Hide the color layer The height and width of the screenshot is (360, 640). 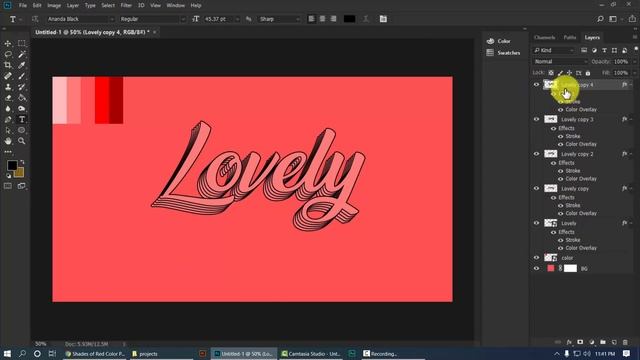[x=536, y=258]
